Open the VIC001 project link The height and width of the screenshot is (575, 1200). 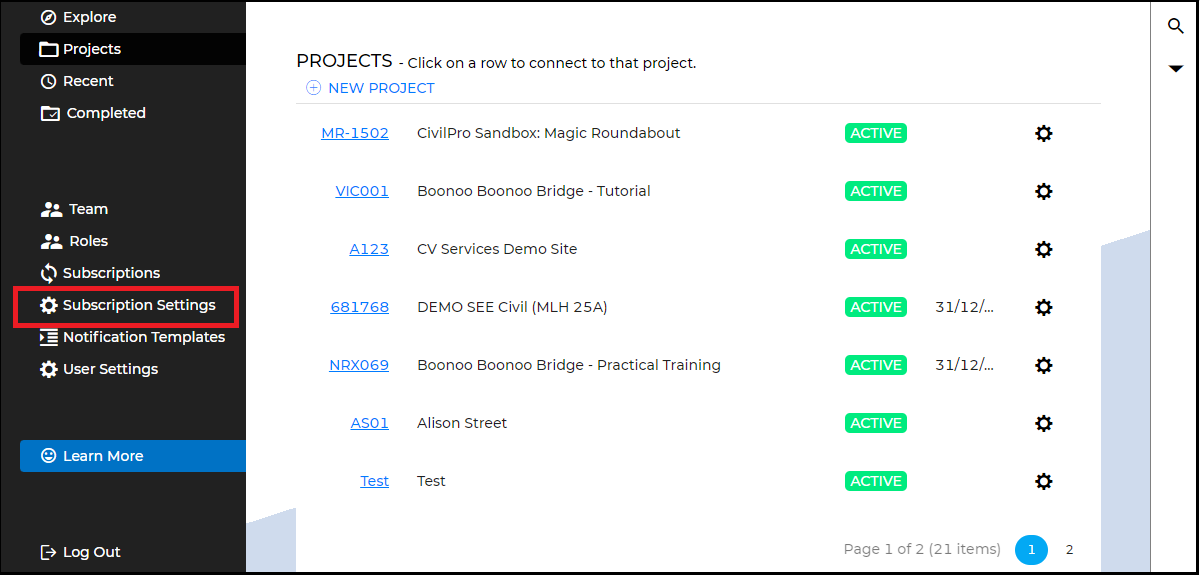(x=362, y=191)
